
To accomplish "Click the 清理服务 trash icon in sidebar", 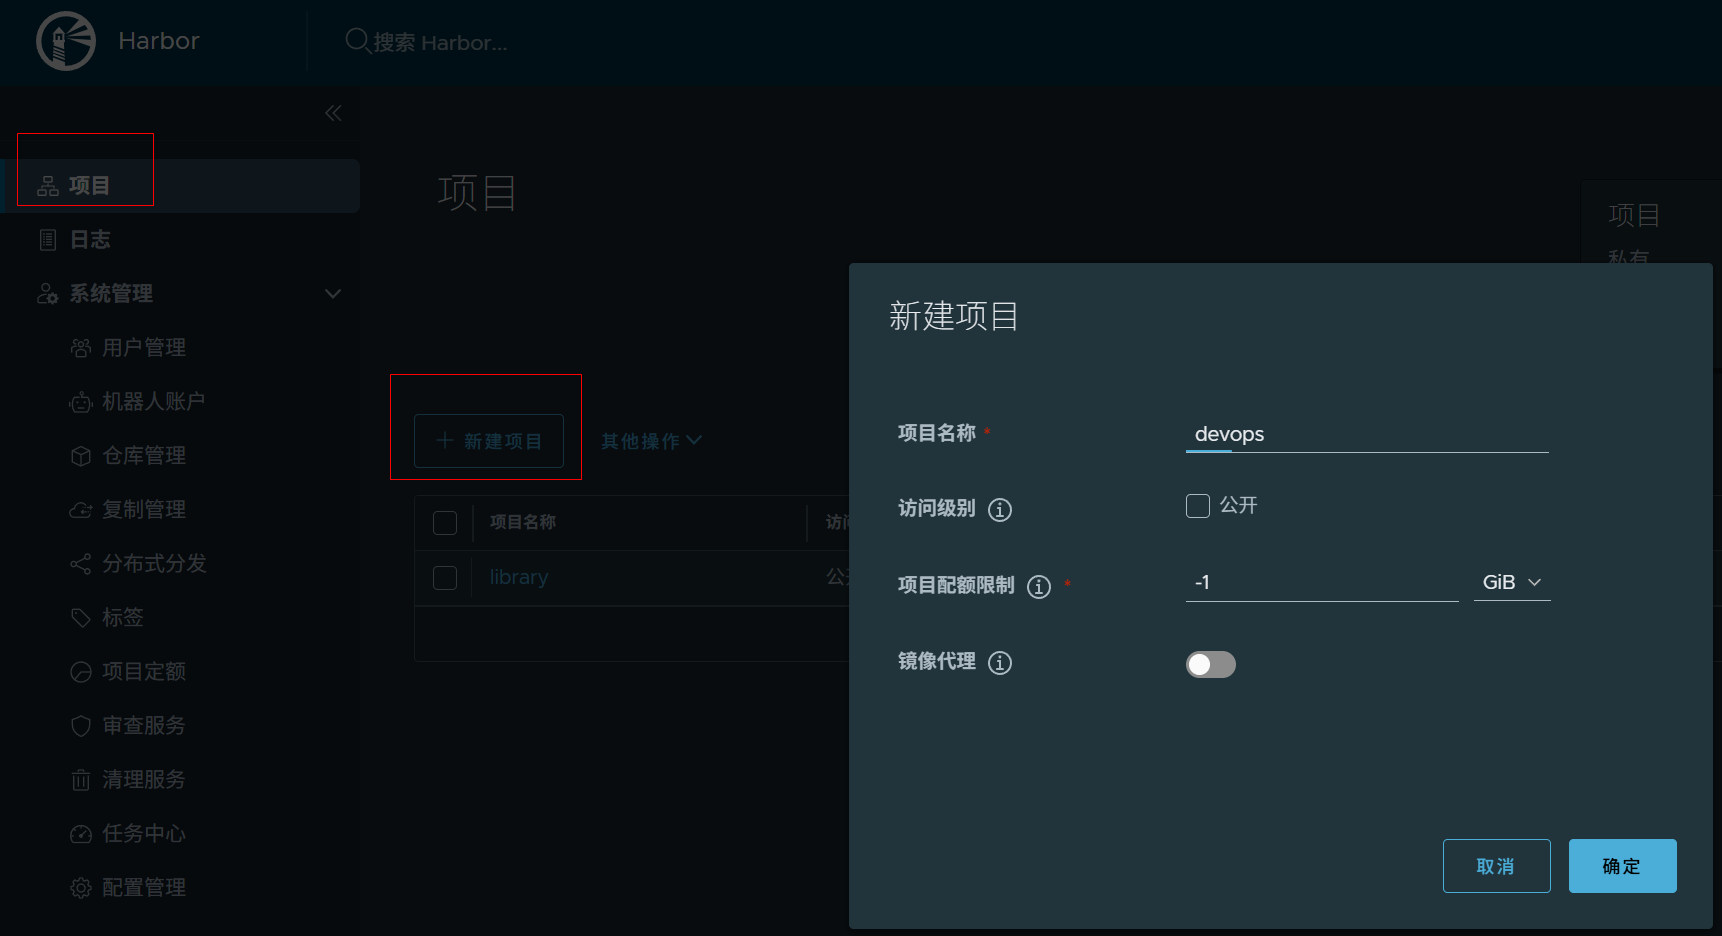I will pos(81,780).
